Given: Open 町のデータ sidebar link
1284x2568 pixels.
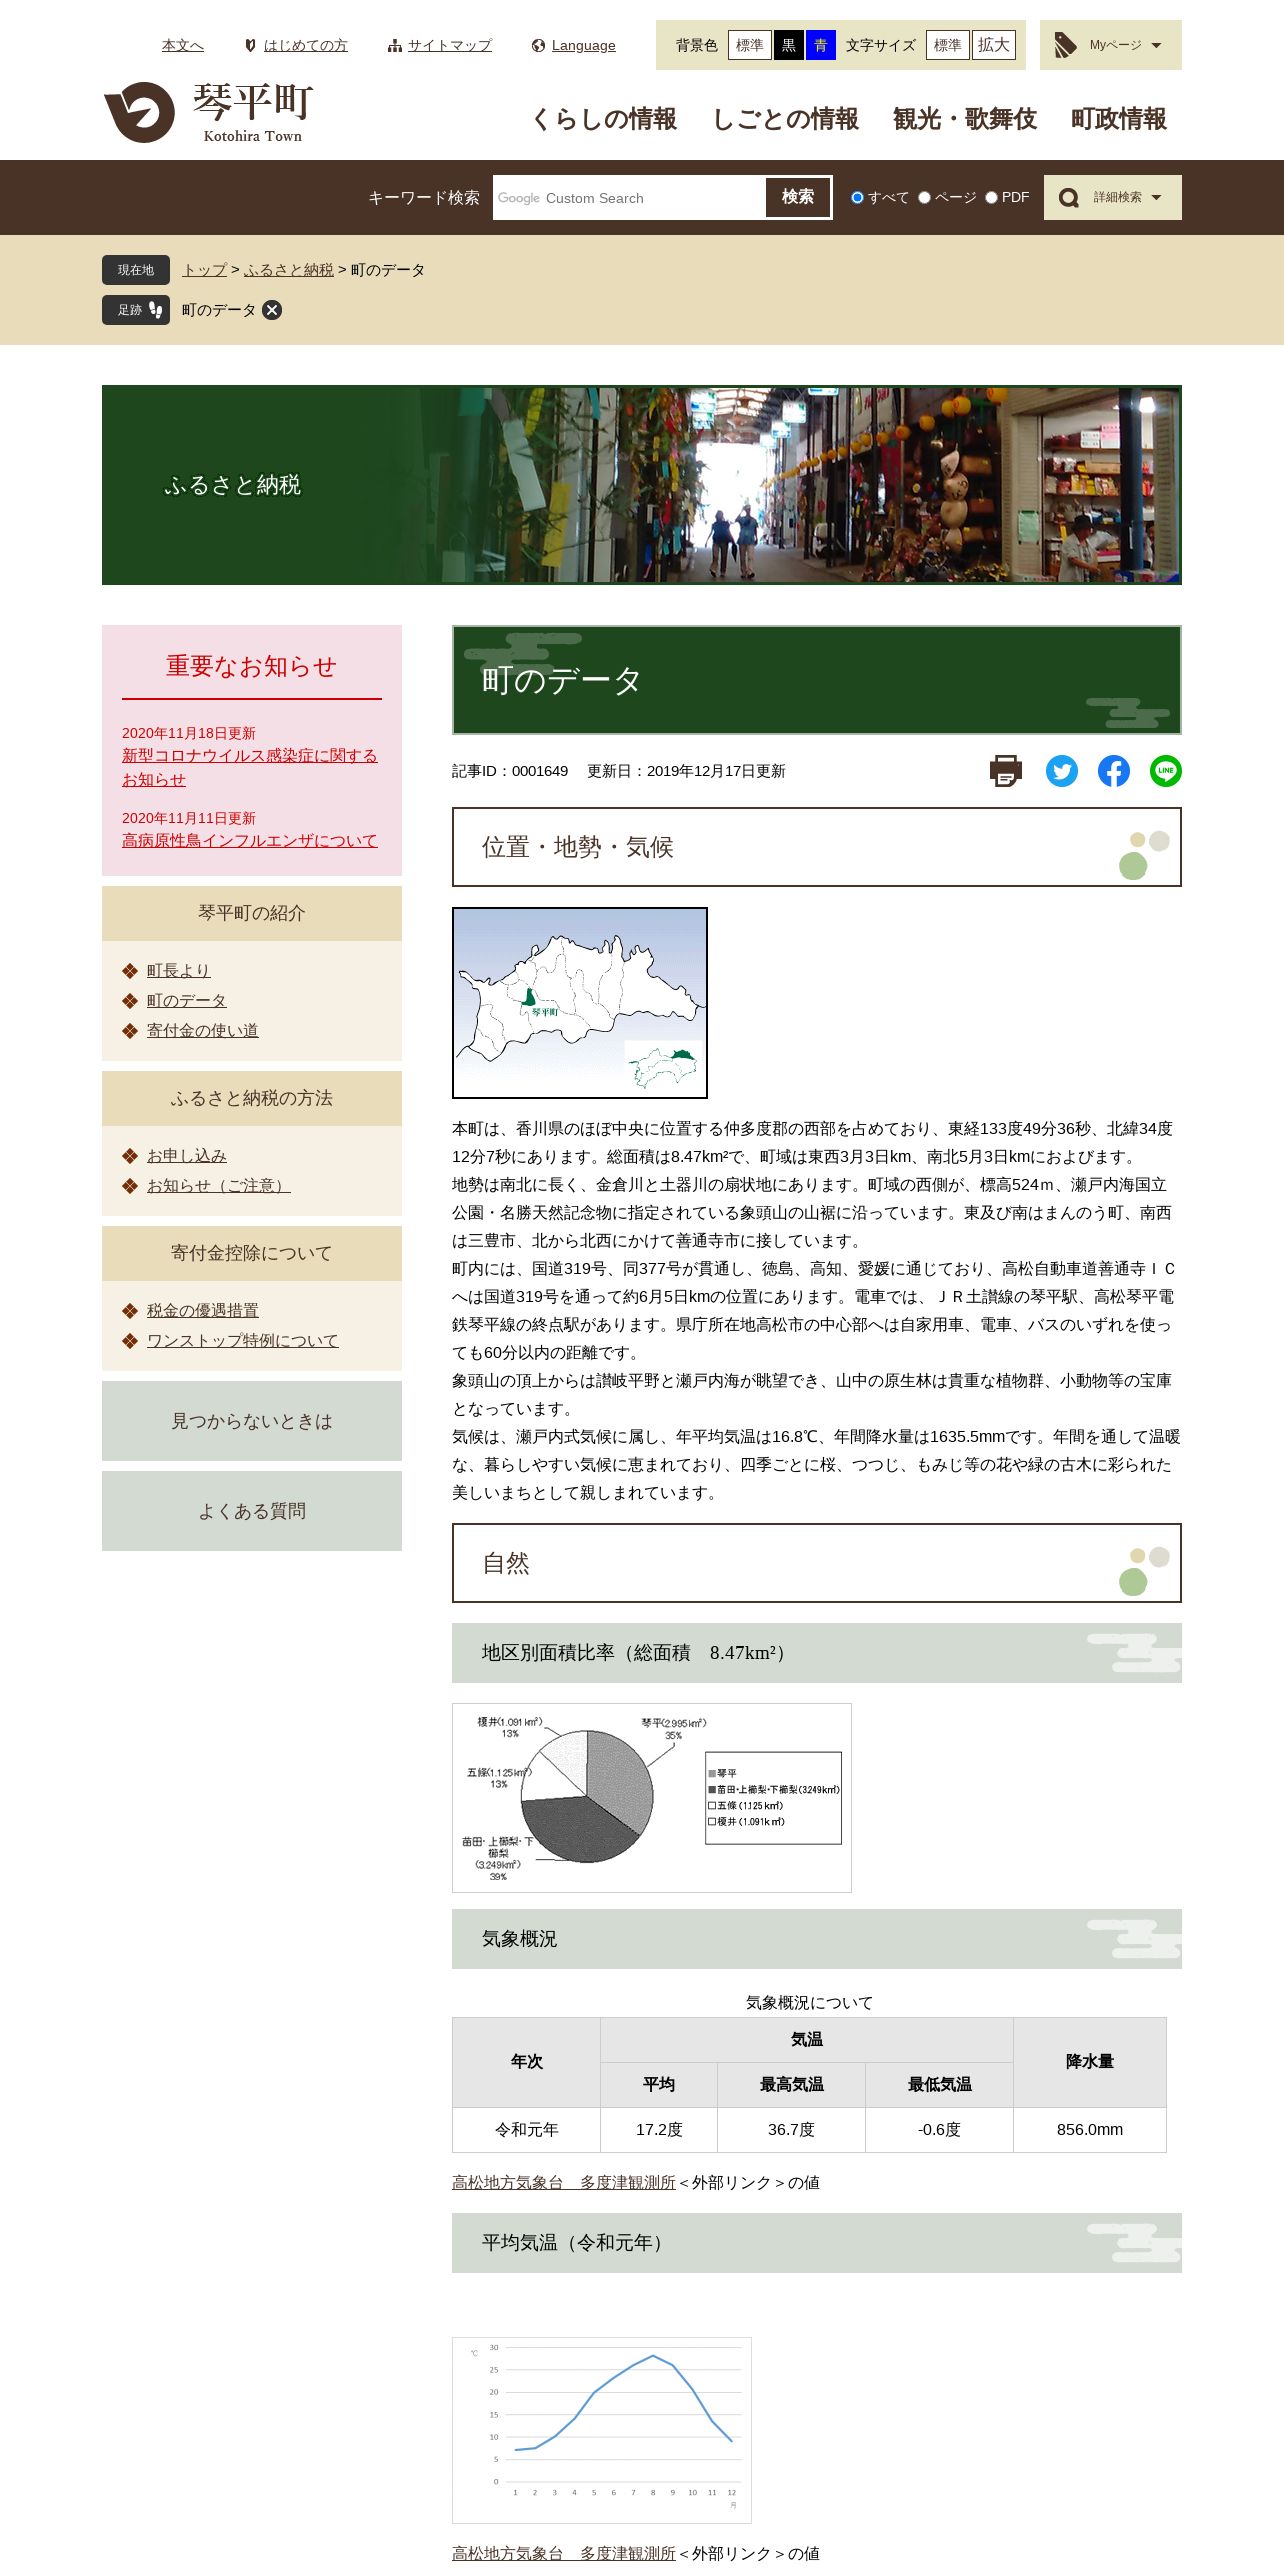Looking at the screenshot, I should click(x=187, y=1001).
